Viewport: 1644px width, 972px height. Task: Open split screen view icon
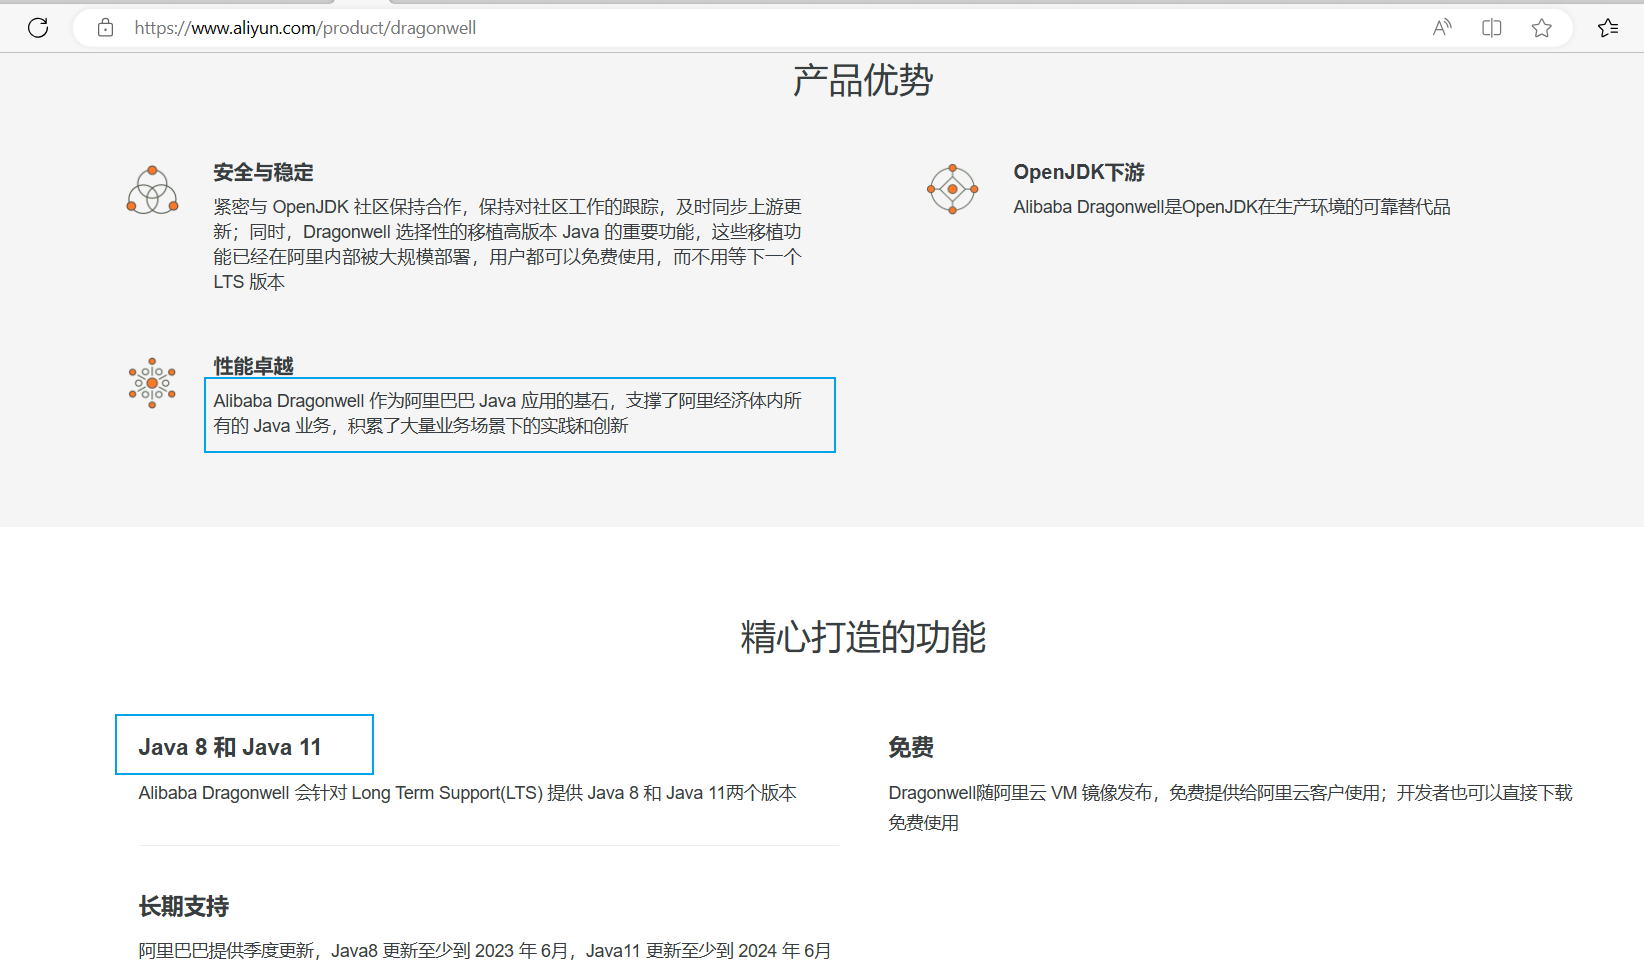coord(1491,28)
